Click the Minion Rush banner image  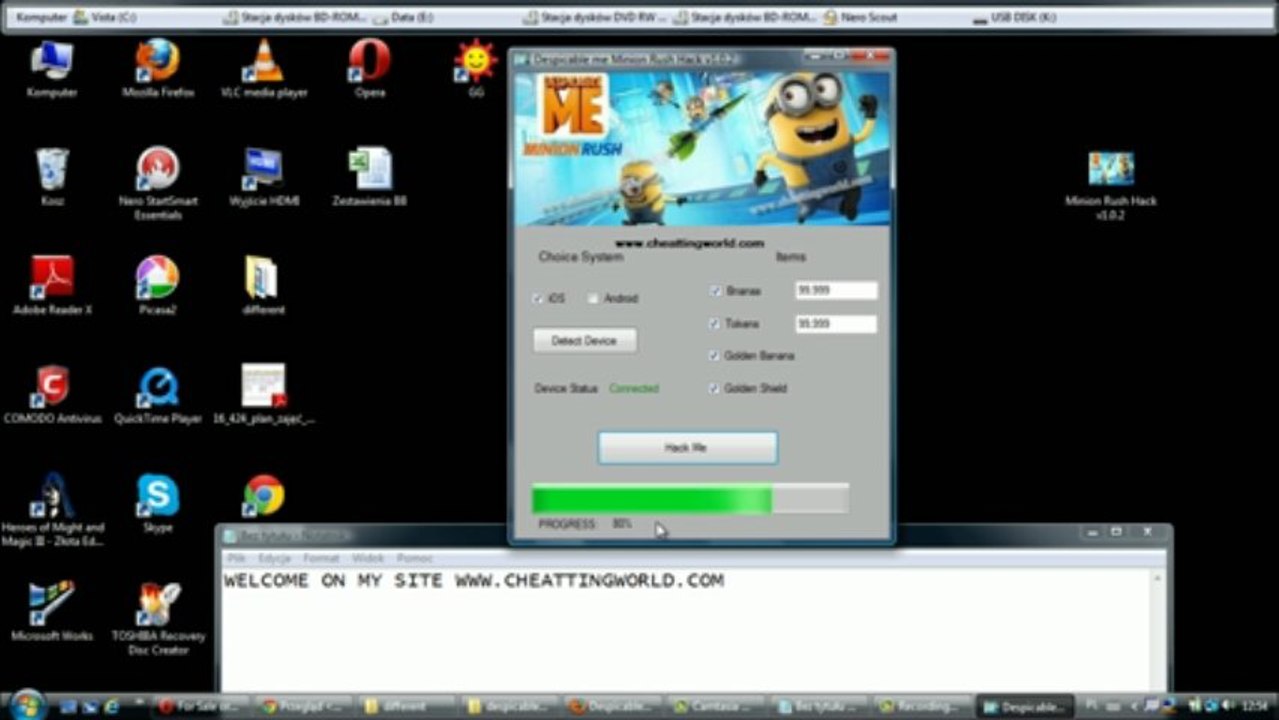point(701,148)
